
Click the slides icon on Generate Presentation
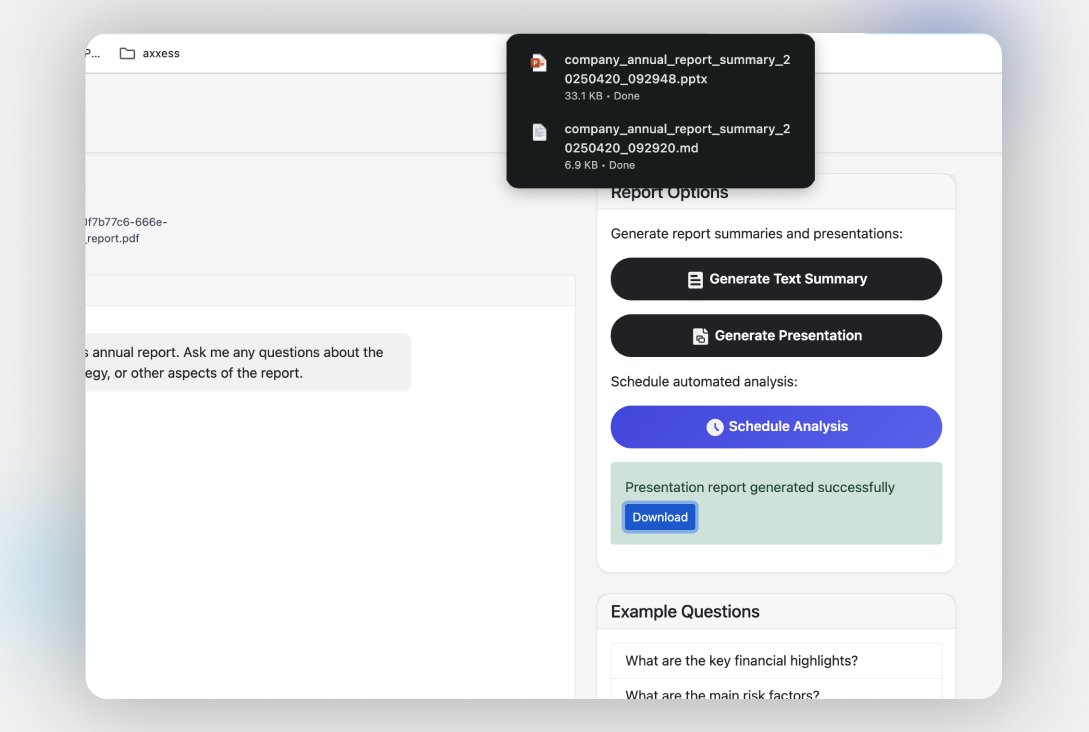coord(700,336)
